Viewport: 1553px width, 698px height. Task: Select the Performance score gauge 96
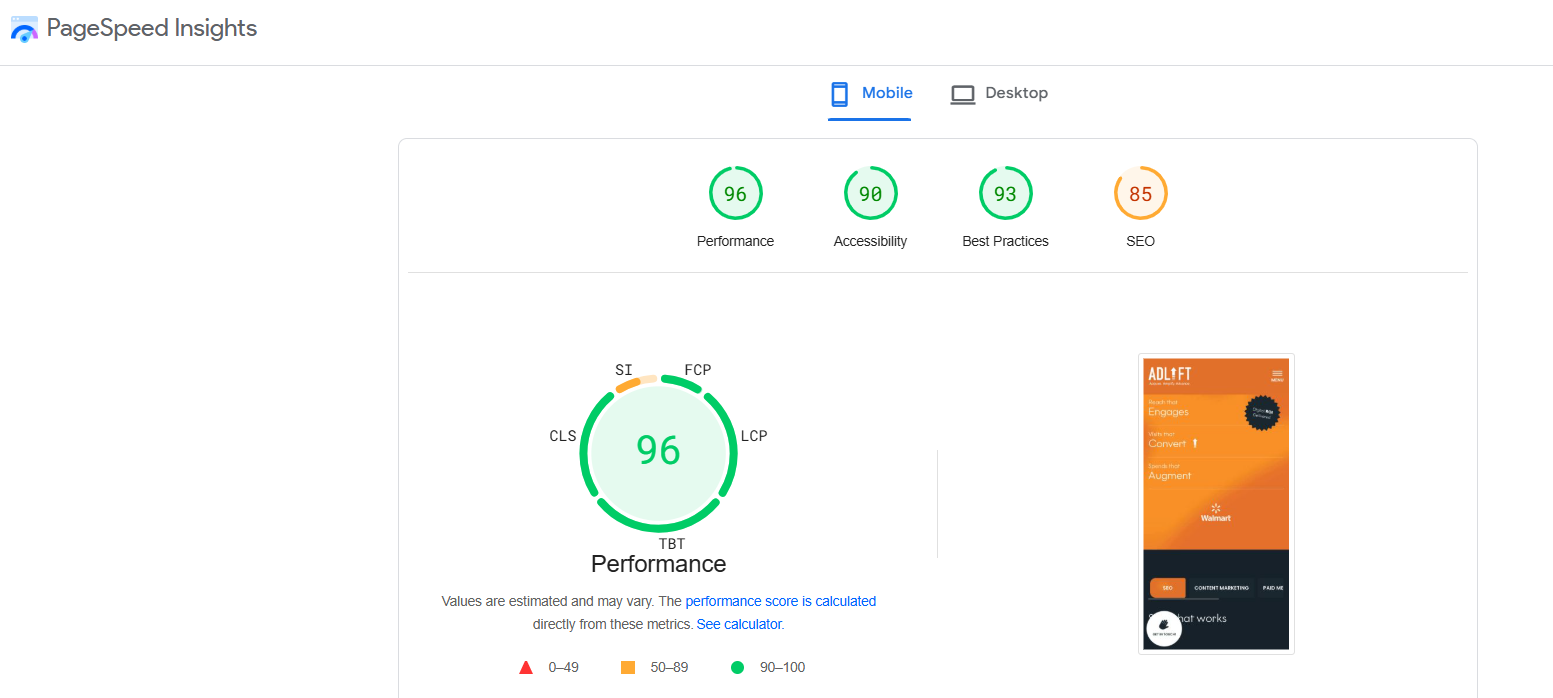735,194
